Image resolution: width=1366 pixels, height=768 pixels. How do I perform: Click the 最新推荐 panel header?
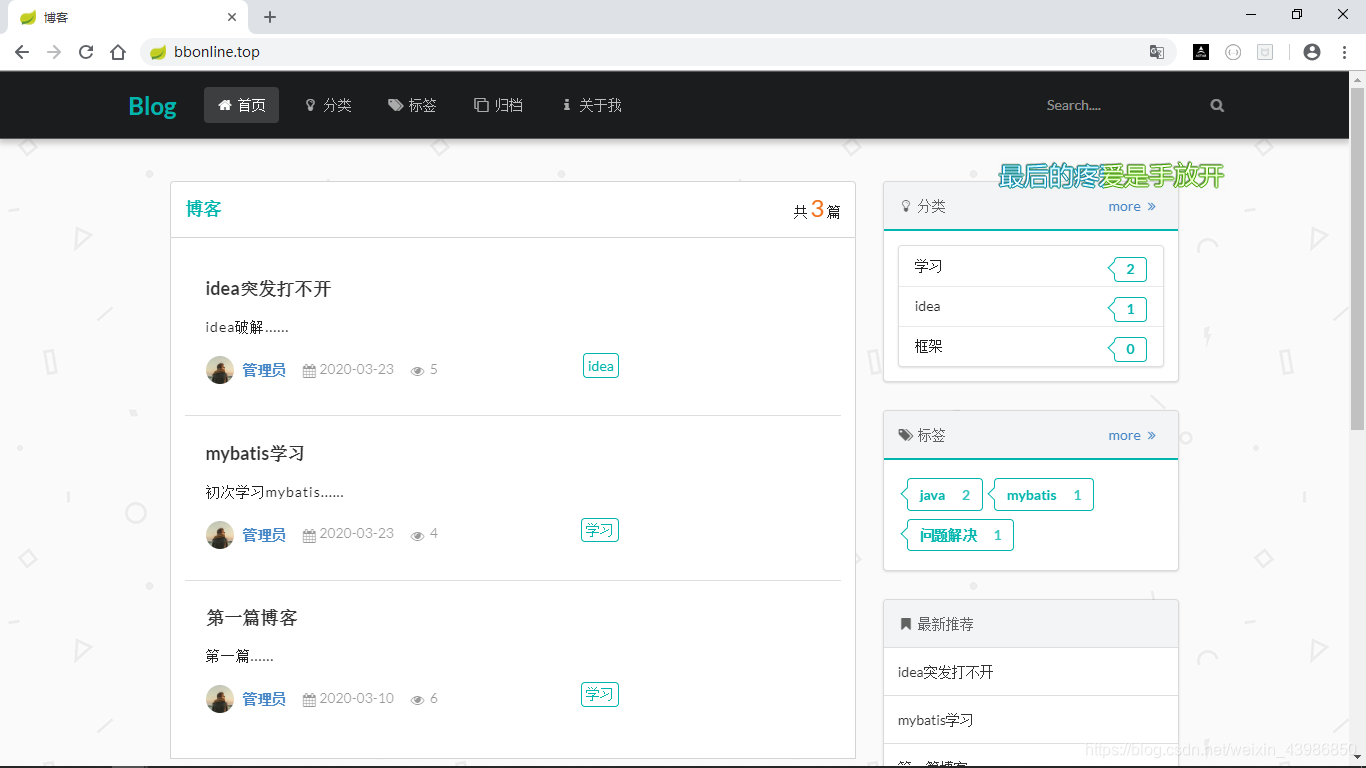click(x=1031, y=624)
